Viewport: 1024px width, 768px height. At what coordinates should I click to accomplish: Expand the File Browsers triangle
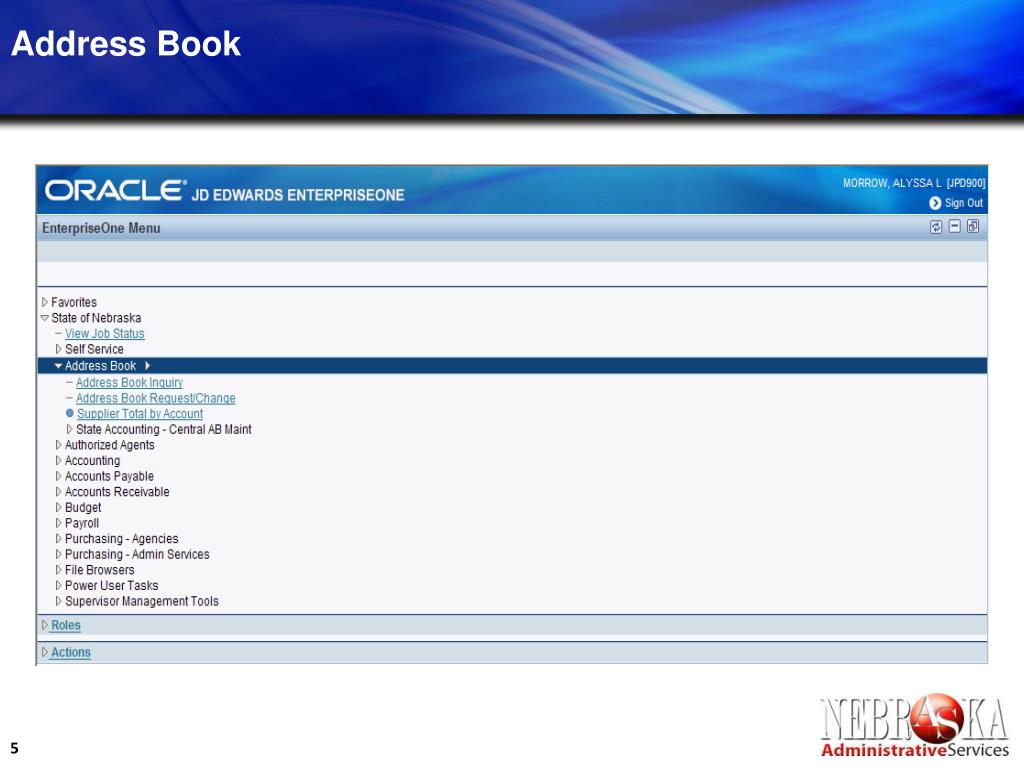tap(58, 570)
